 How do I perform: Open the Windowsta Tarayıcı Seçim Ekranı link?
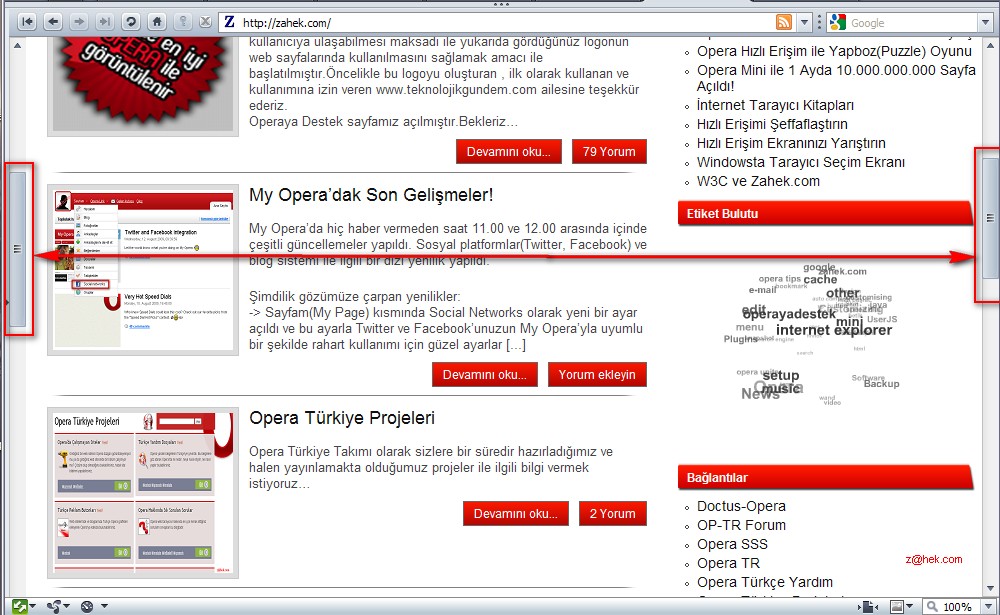tap(800, 162)
